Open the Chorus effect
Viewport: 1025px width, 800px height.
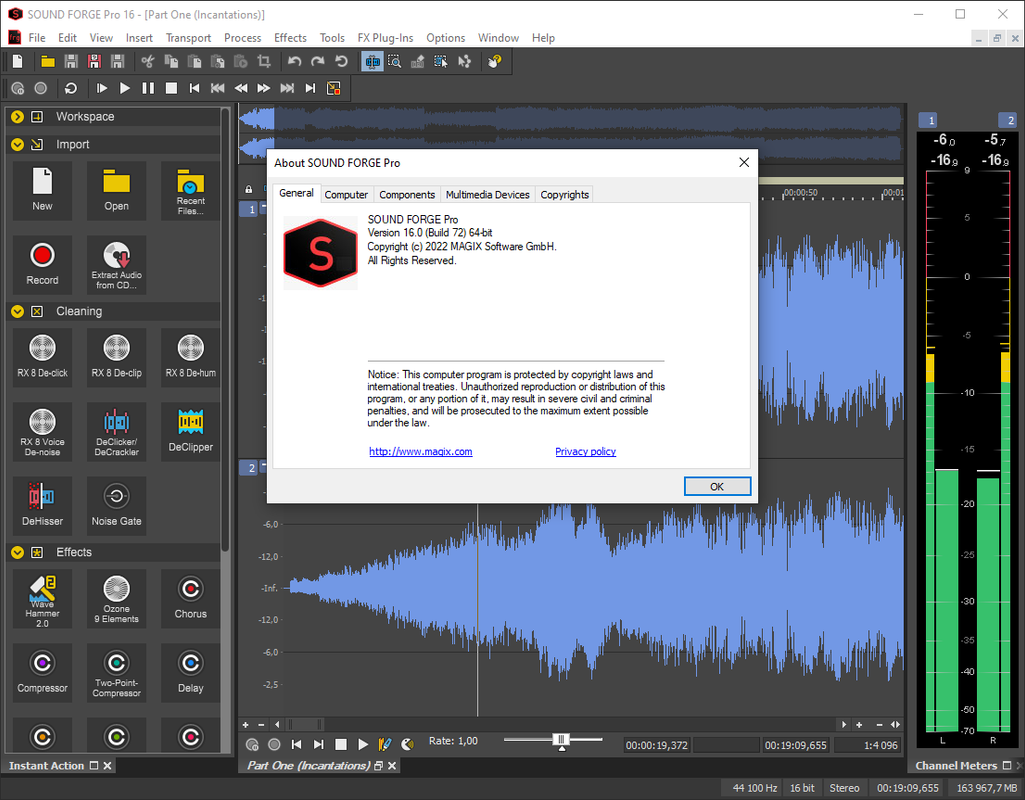click(x=190, y=599)
